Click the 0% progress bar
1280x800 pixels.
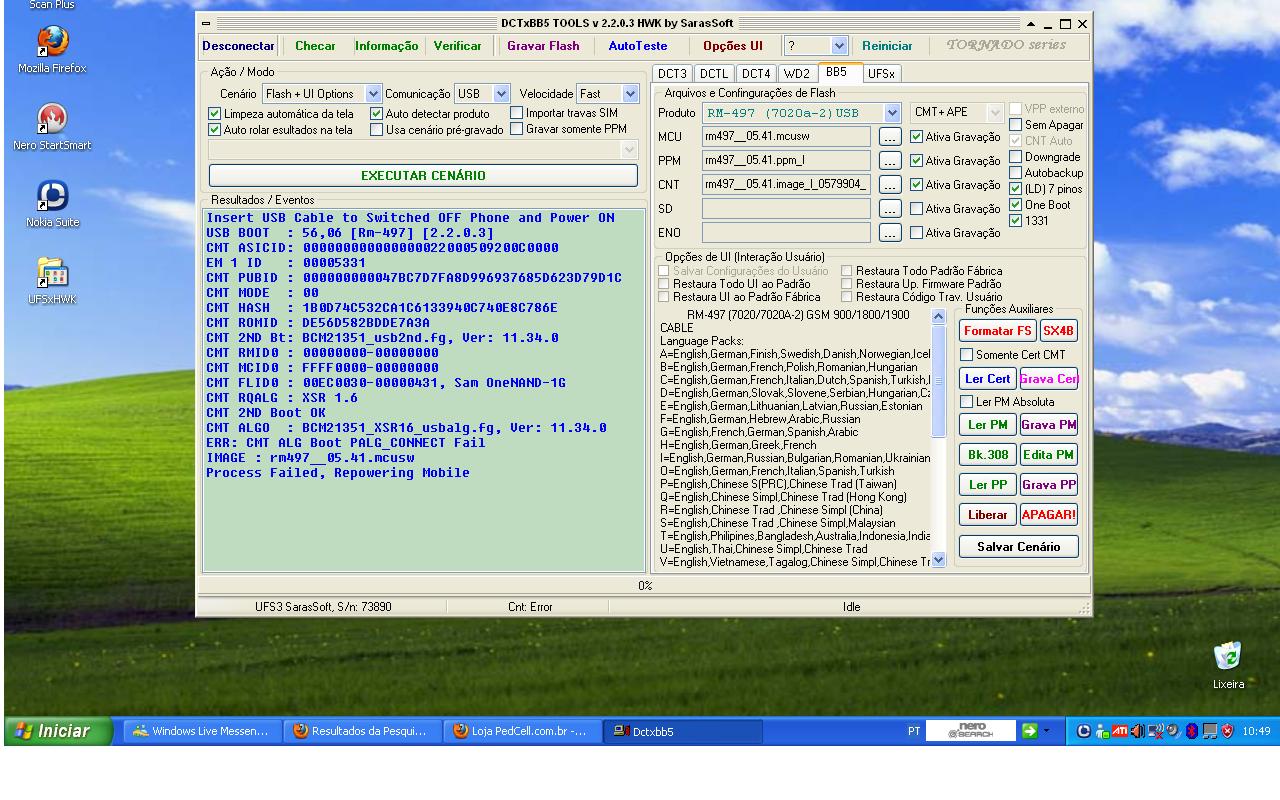tap(644, 586)
